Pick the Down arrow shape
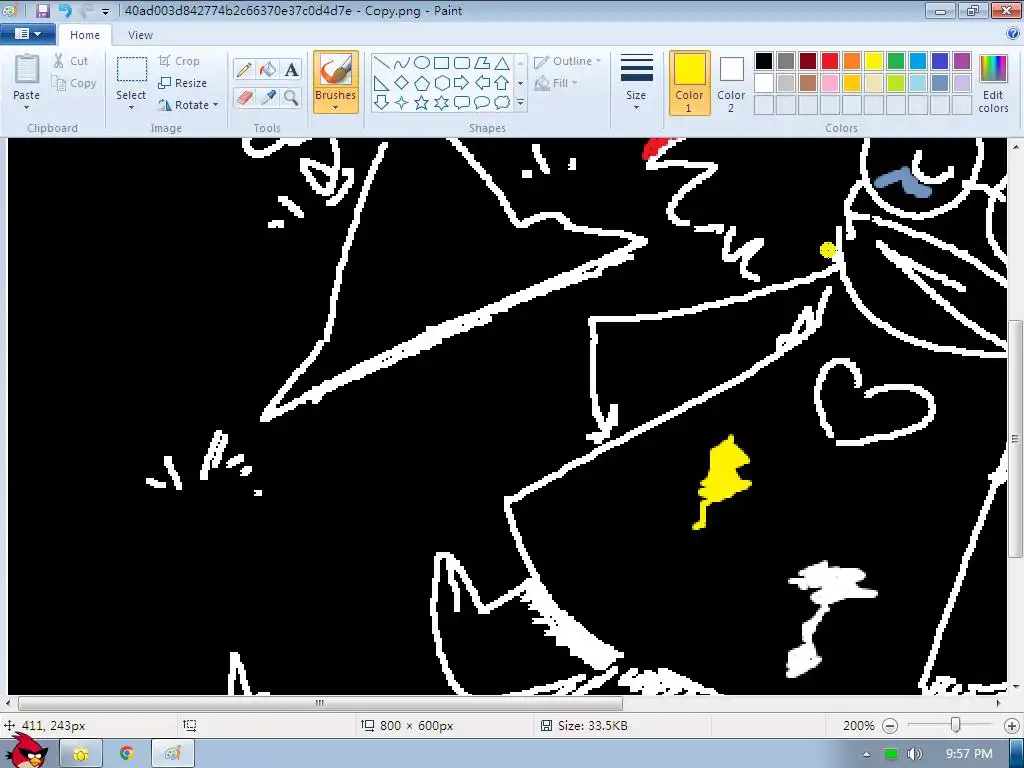The height and width of the screenshot is (768, 1024). click(381, 103)
